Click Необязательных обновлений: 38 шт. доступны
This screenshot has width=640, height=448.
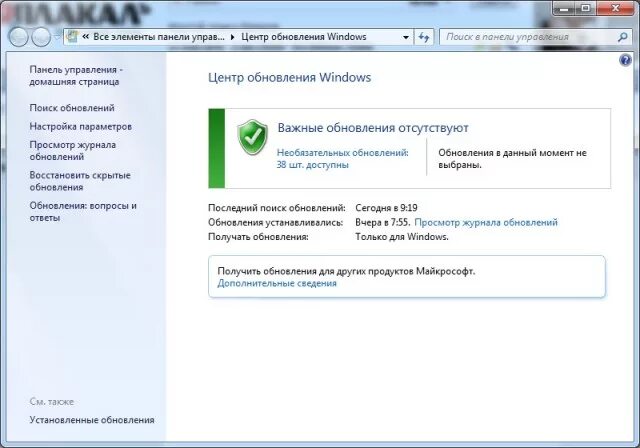(x=342, y=158)
